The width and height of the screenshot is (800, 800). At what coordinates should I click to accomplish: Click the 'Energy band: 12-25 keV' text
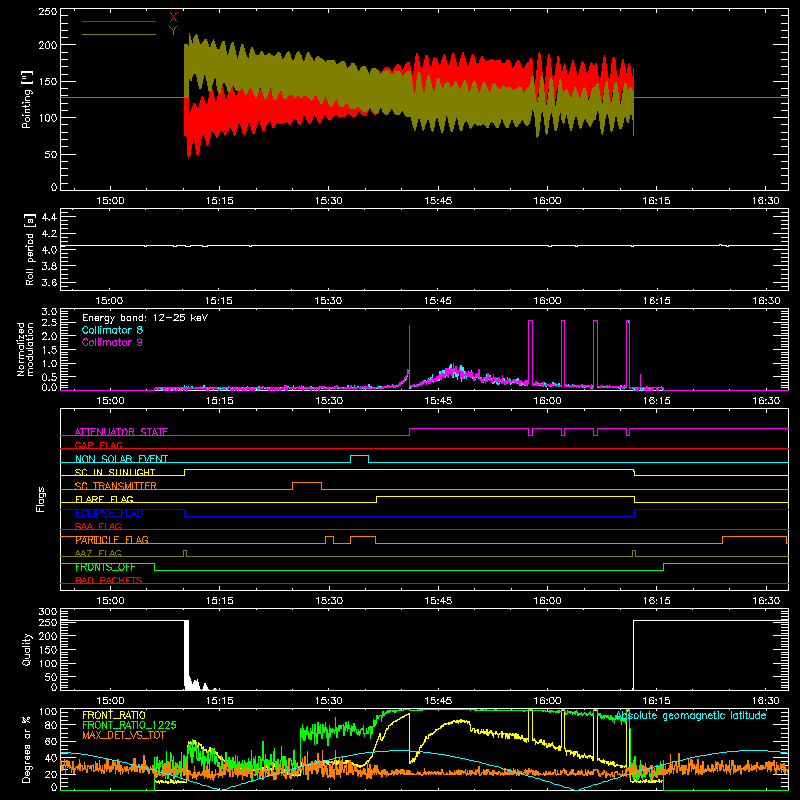[x=145, y=318]
